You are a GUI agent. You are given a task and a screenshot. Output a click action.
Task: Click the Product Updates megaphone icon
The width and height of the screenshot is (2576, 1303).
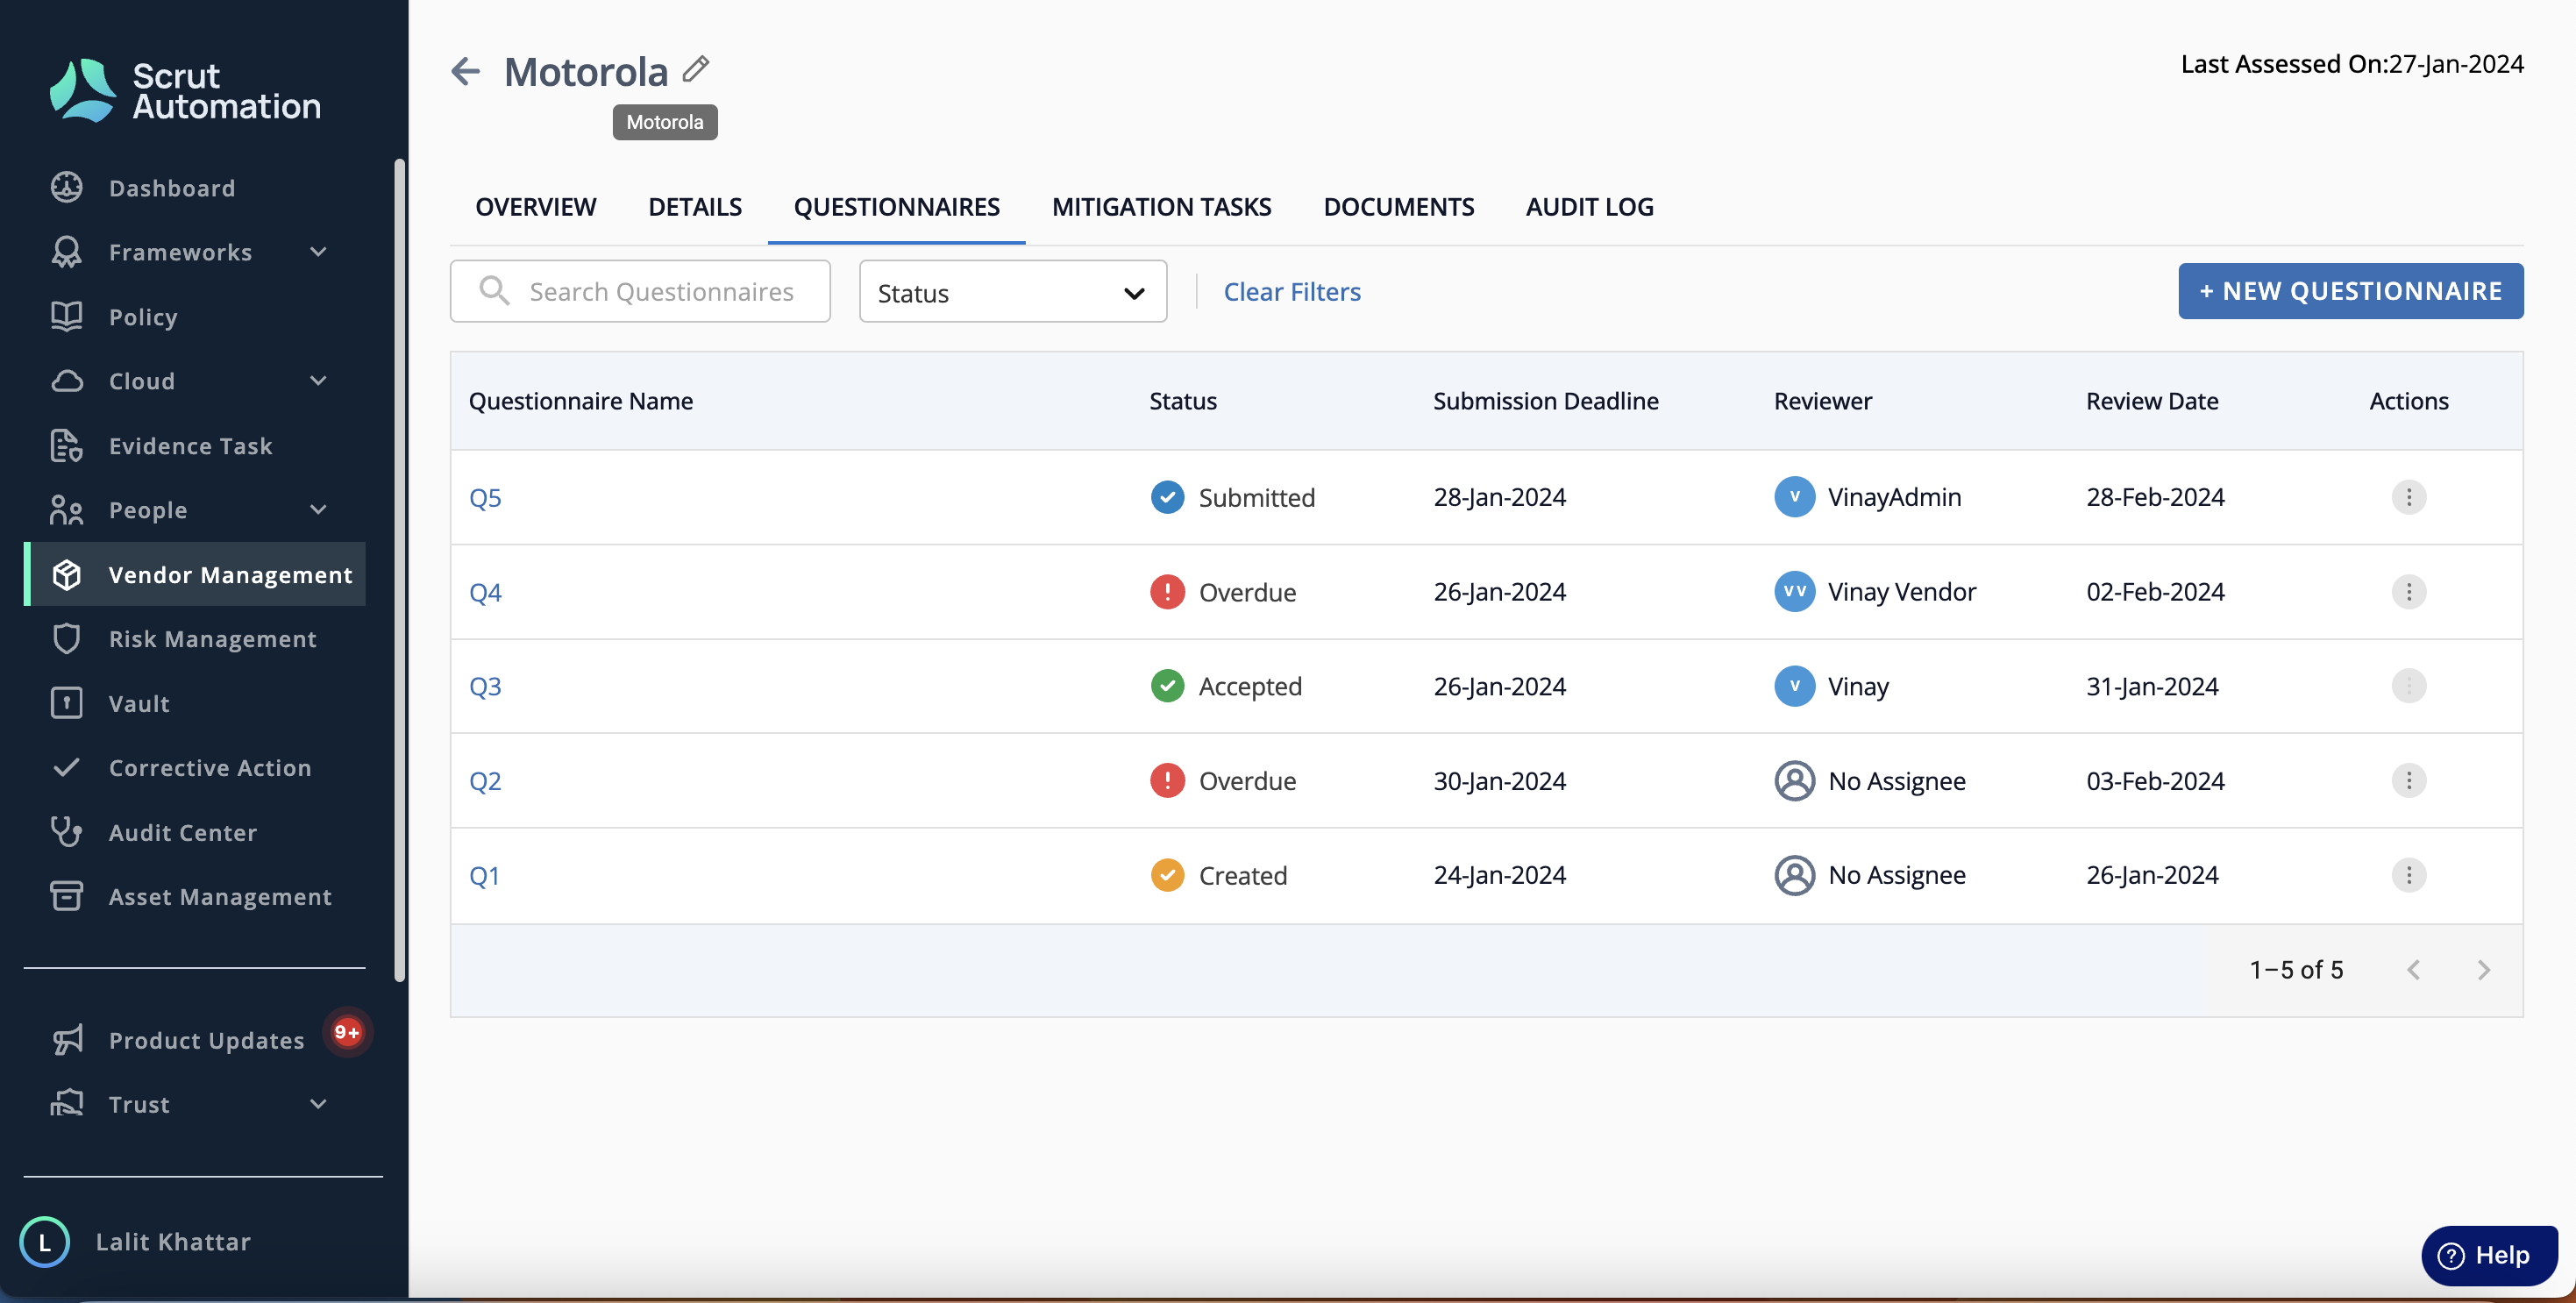point(66,1040)
